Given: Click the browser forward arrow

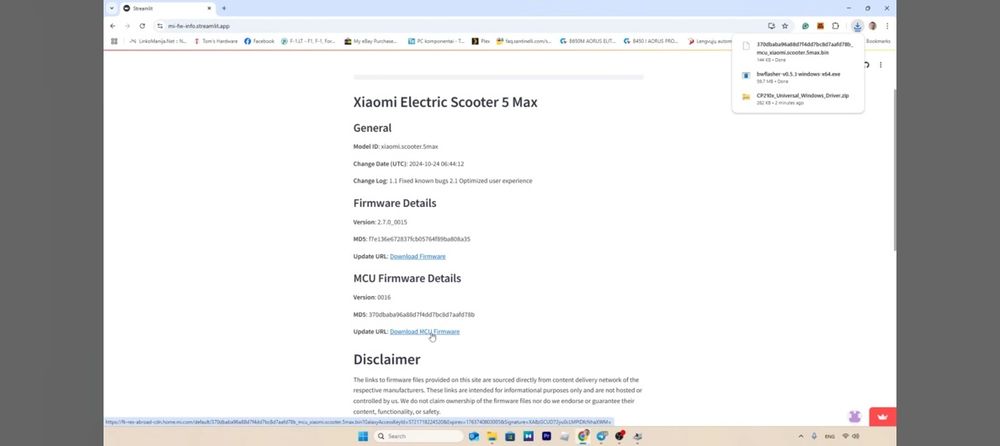Looking at the screenshot, I should tap(128, 26).
